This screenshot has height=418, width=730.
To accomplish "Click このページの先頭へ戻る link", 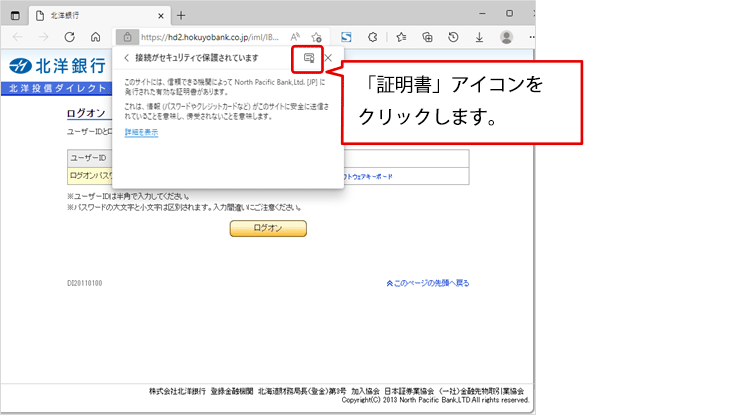I will (x=427, y=283).
